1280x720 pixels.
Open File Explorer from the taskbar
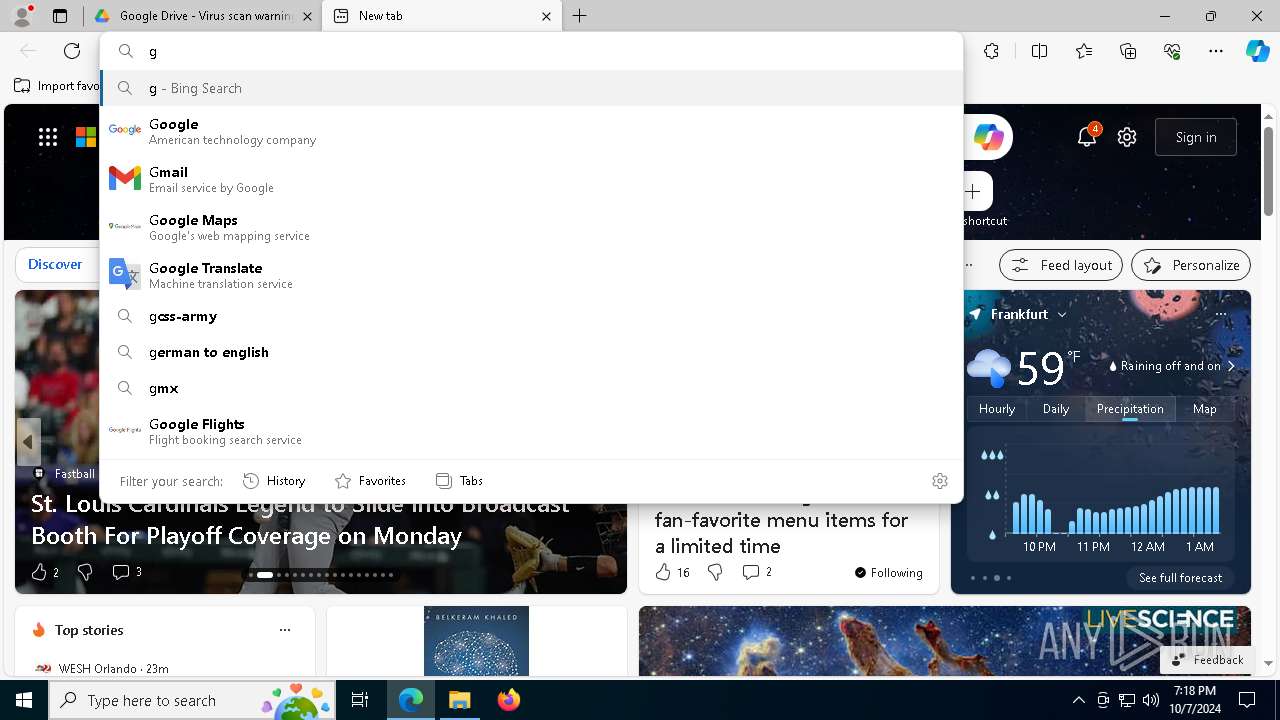[x=460, y=700]
